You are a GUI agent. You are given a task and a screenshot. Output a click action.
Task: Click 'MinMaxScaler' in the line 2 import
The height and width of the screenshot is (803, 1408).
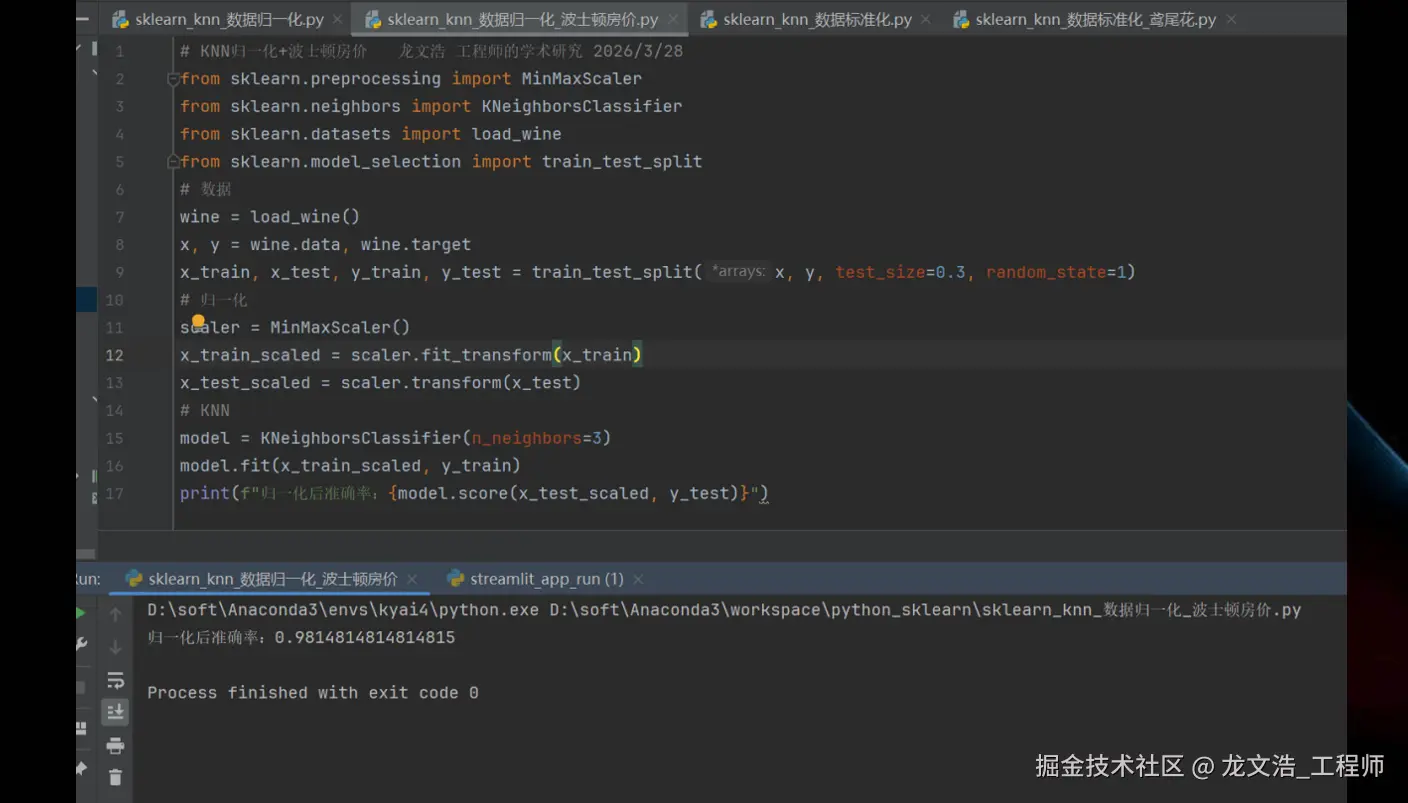point(581,79)
